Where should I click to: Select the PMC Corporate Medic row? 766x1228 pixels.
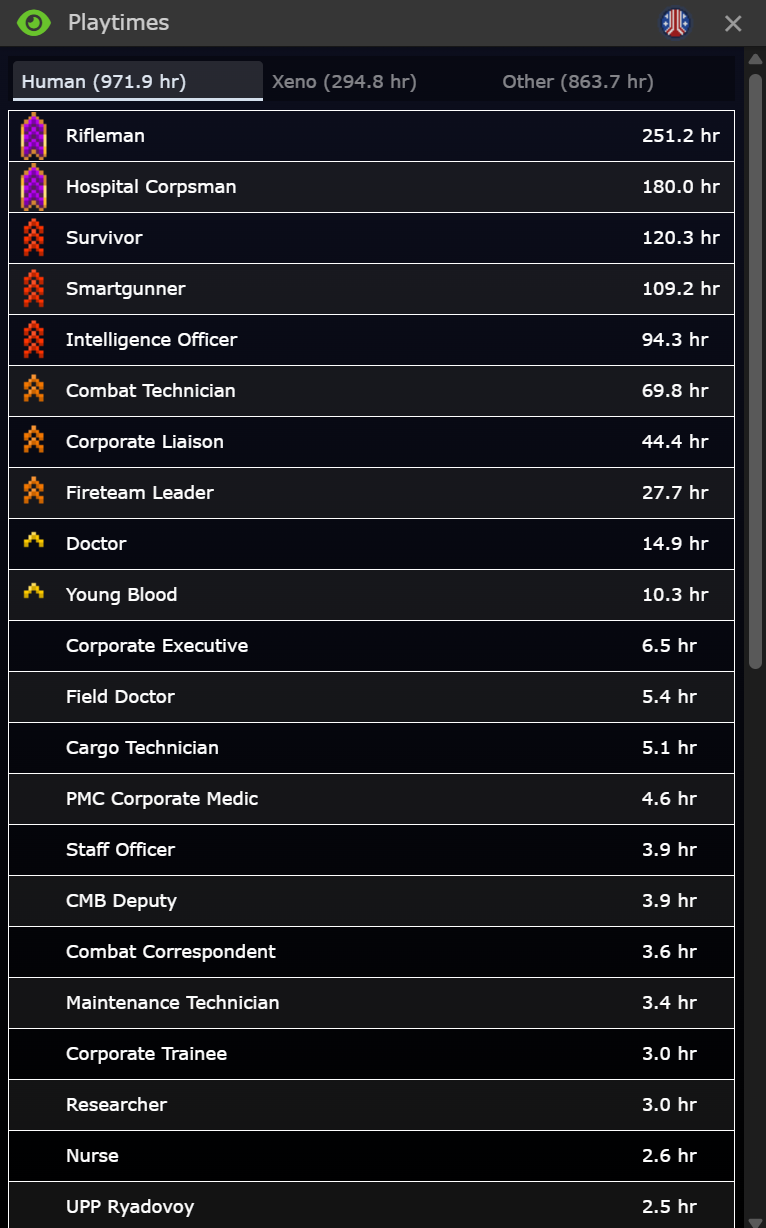coord(162,799)
